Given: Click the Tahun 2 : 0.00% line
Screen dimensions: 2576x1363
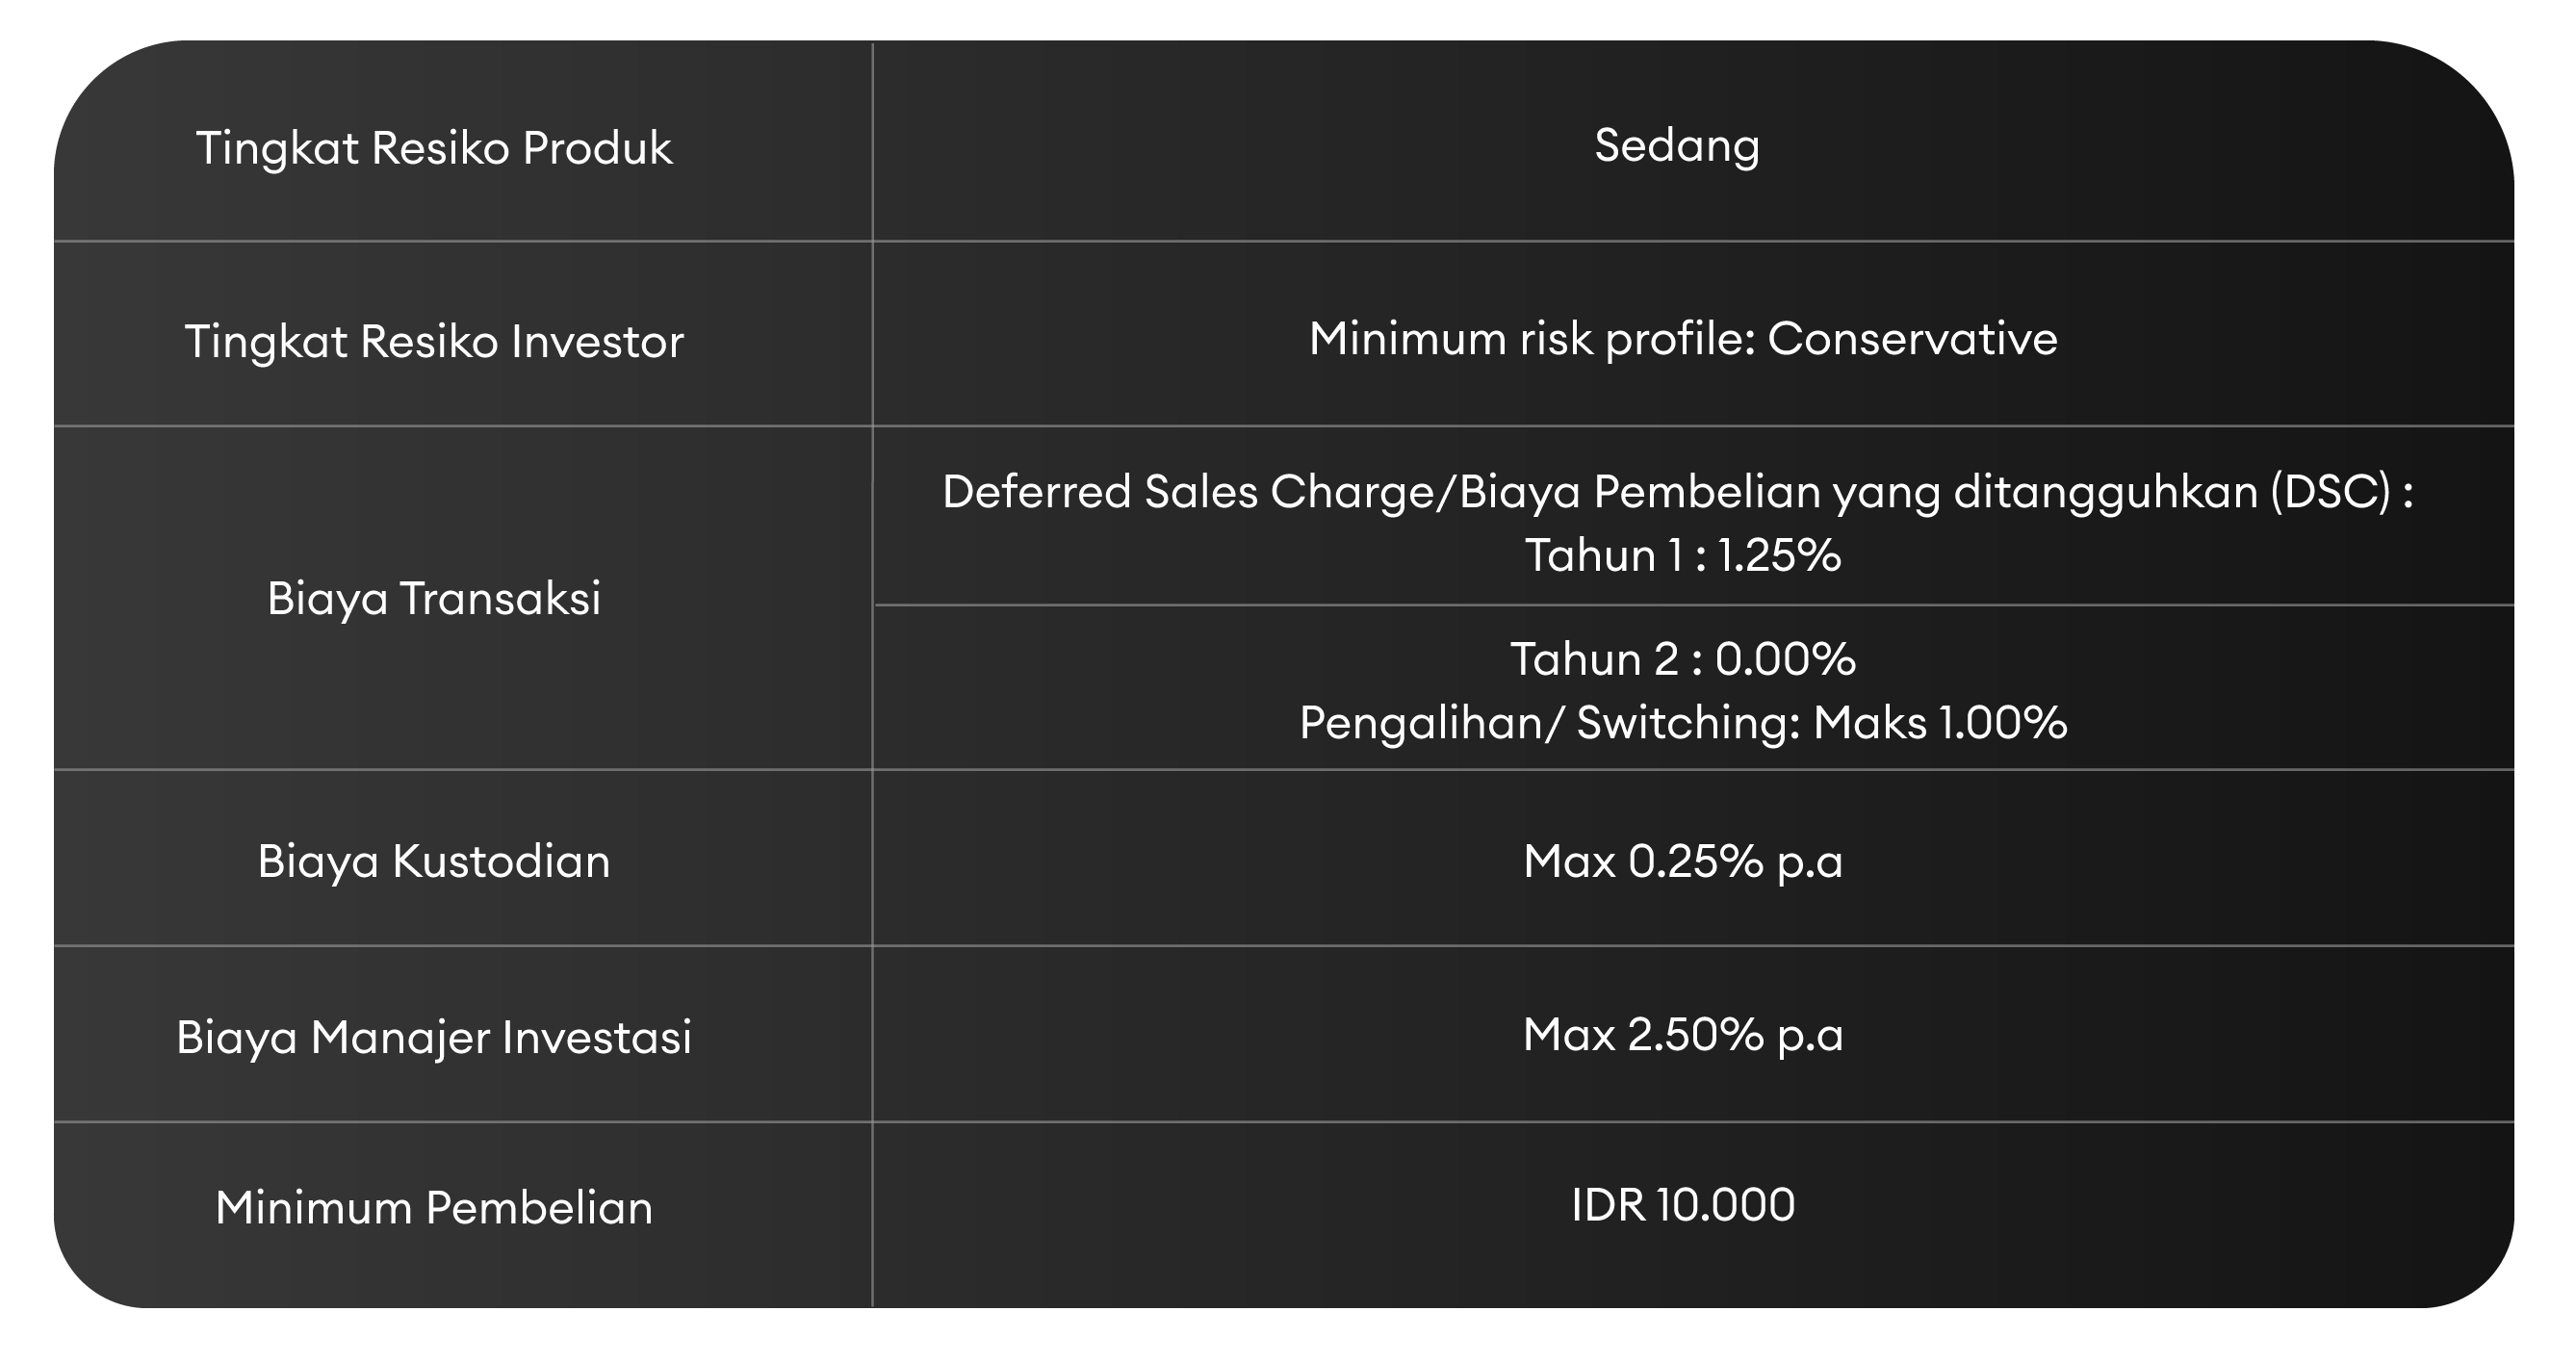Looking at the screenshot, I should pos(1682,659).
